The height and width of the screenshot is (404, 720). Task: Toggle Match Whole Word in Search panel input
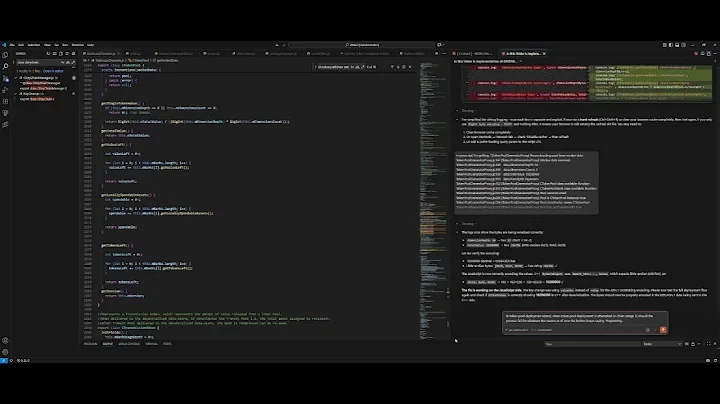click(68, 62)
